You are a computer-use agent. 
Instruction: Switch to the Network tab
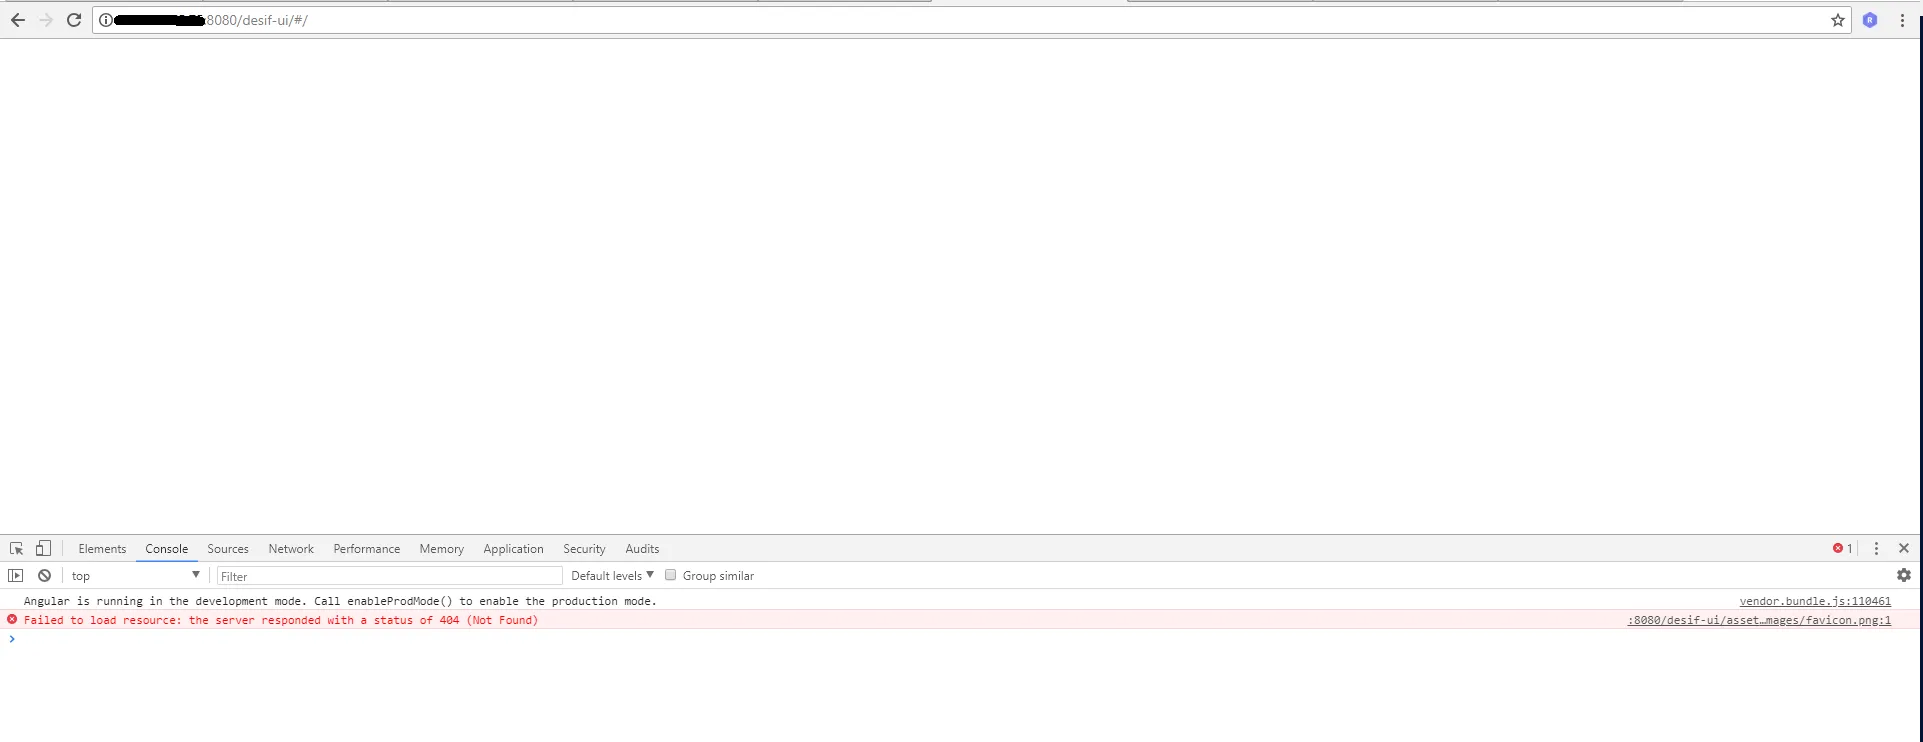pyautogui.click(x=291, y=549)
